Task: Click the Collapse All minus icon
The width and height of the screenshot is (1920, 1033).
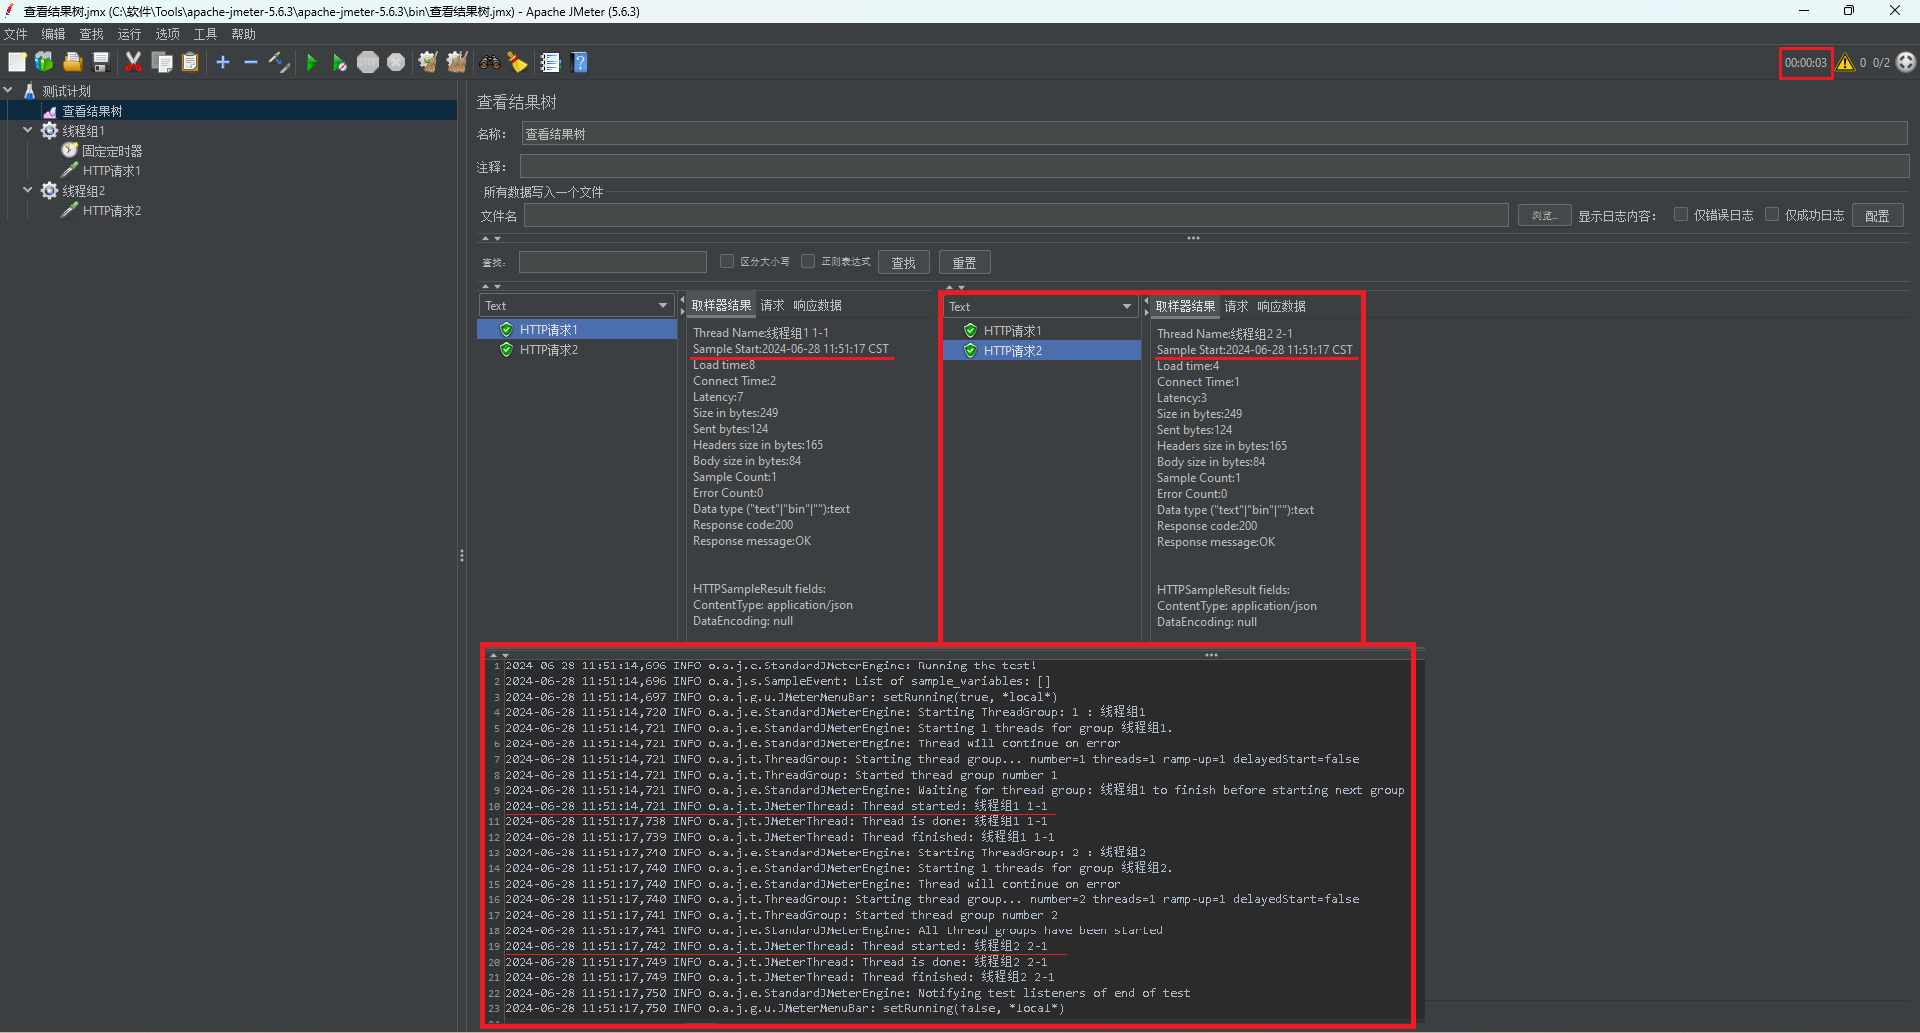Action: [251, 62]
